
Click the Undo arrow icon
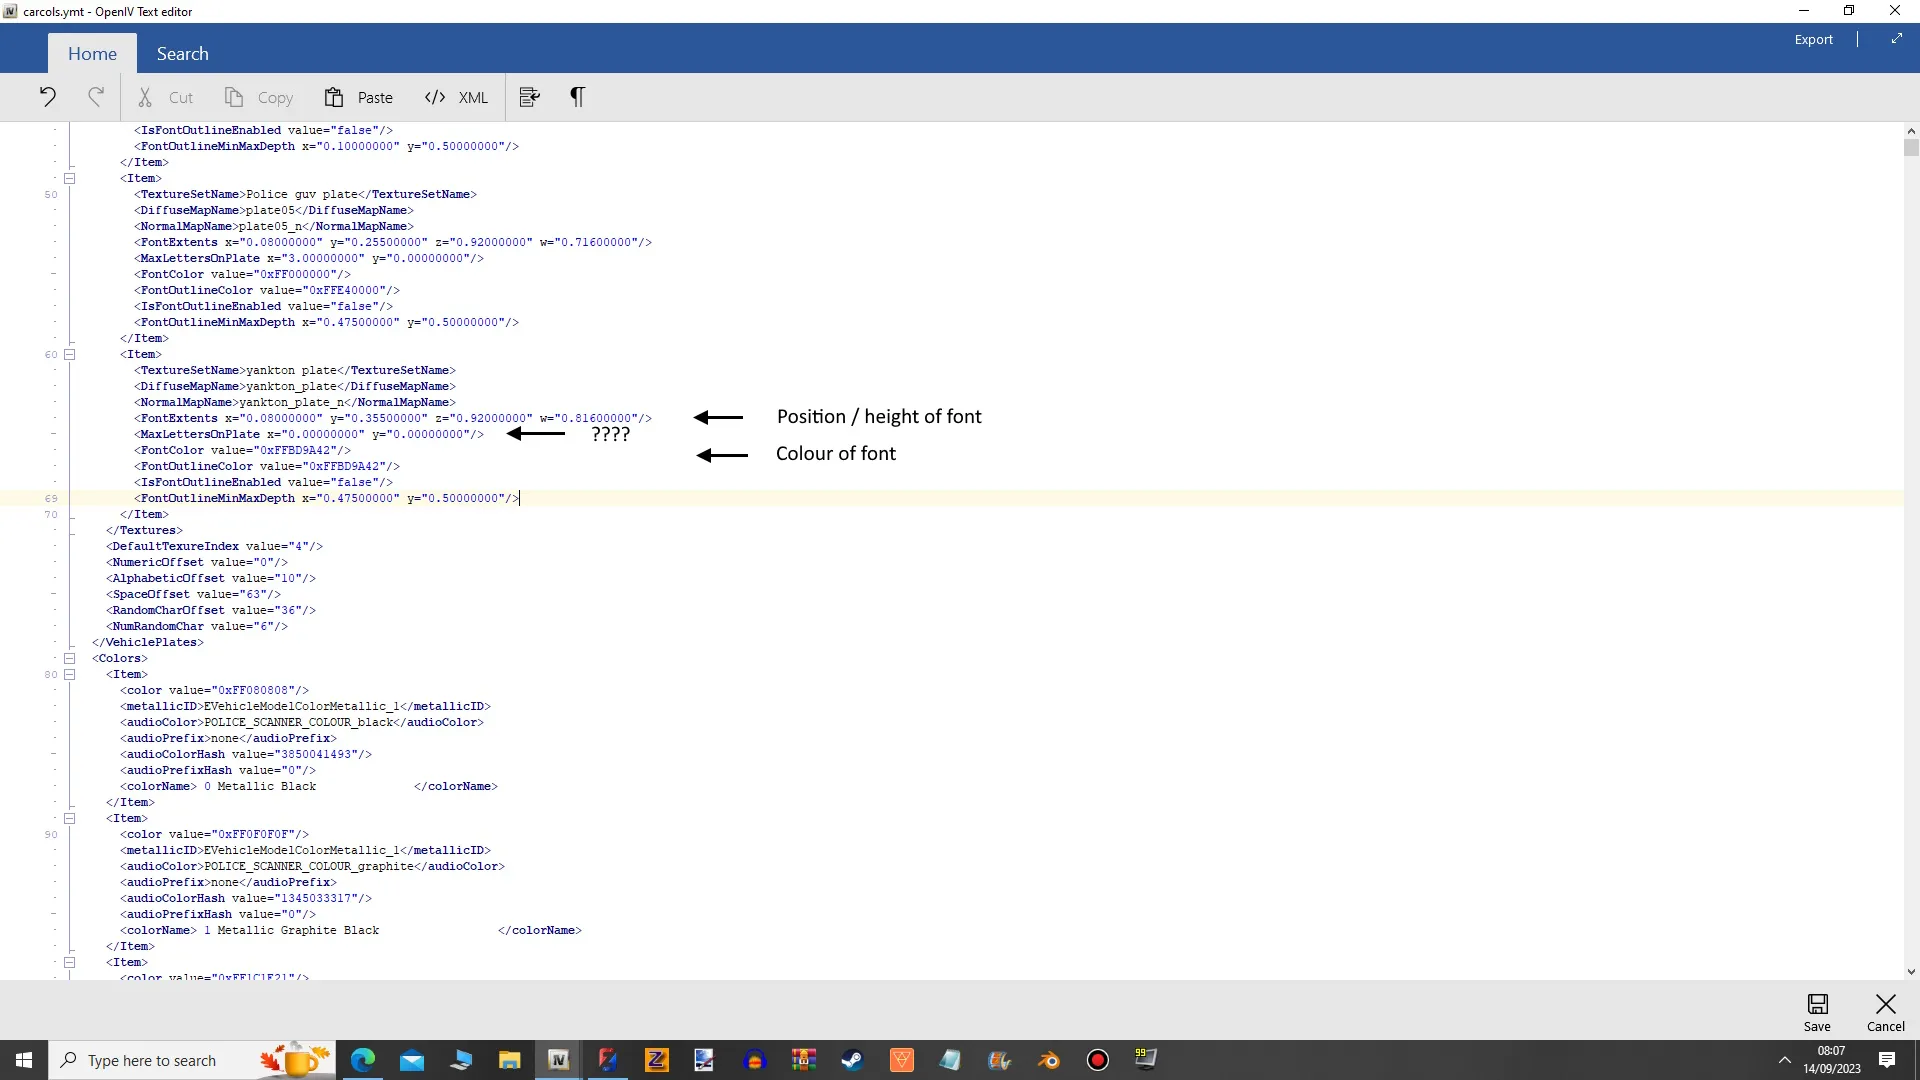tap(47, 97)
